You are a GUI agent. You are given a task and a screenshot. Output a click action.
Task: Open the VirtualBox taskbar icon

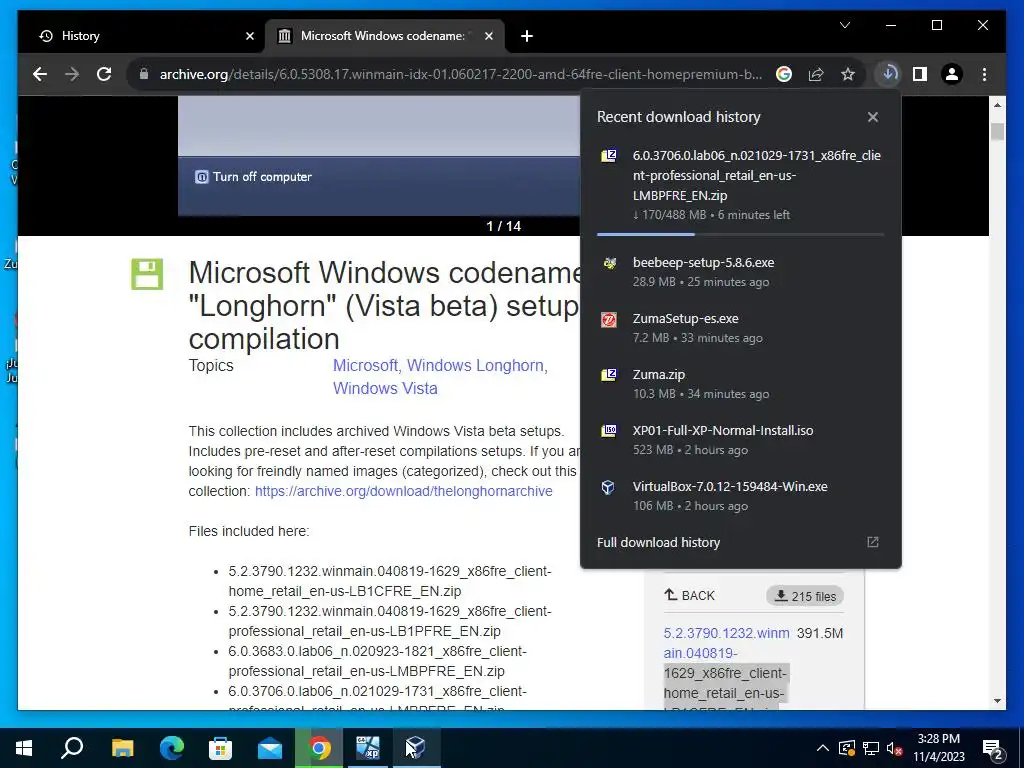click(x=415, y=748)
